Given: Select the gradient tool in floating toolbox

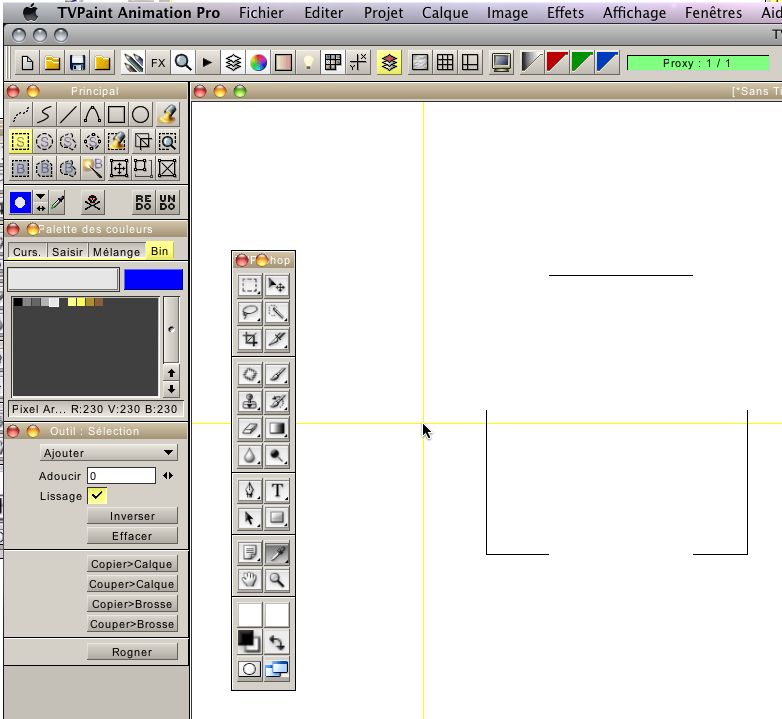Looking at the screenshot, I should 277,429.
